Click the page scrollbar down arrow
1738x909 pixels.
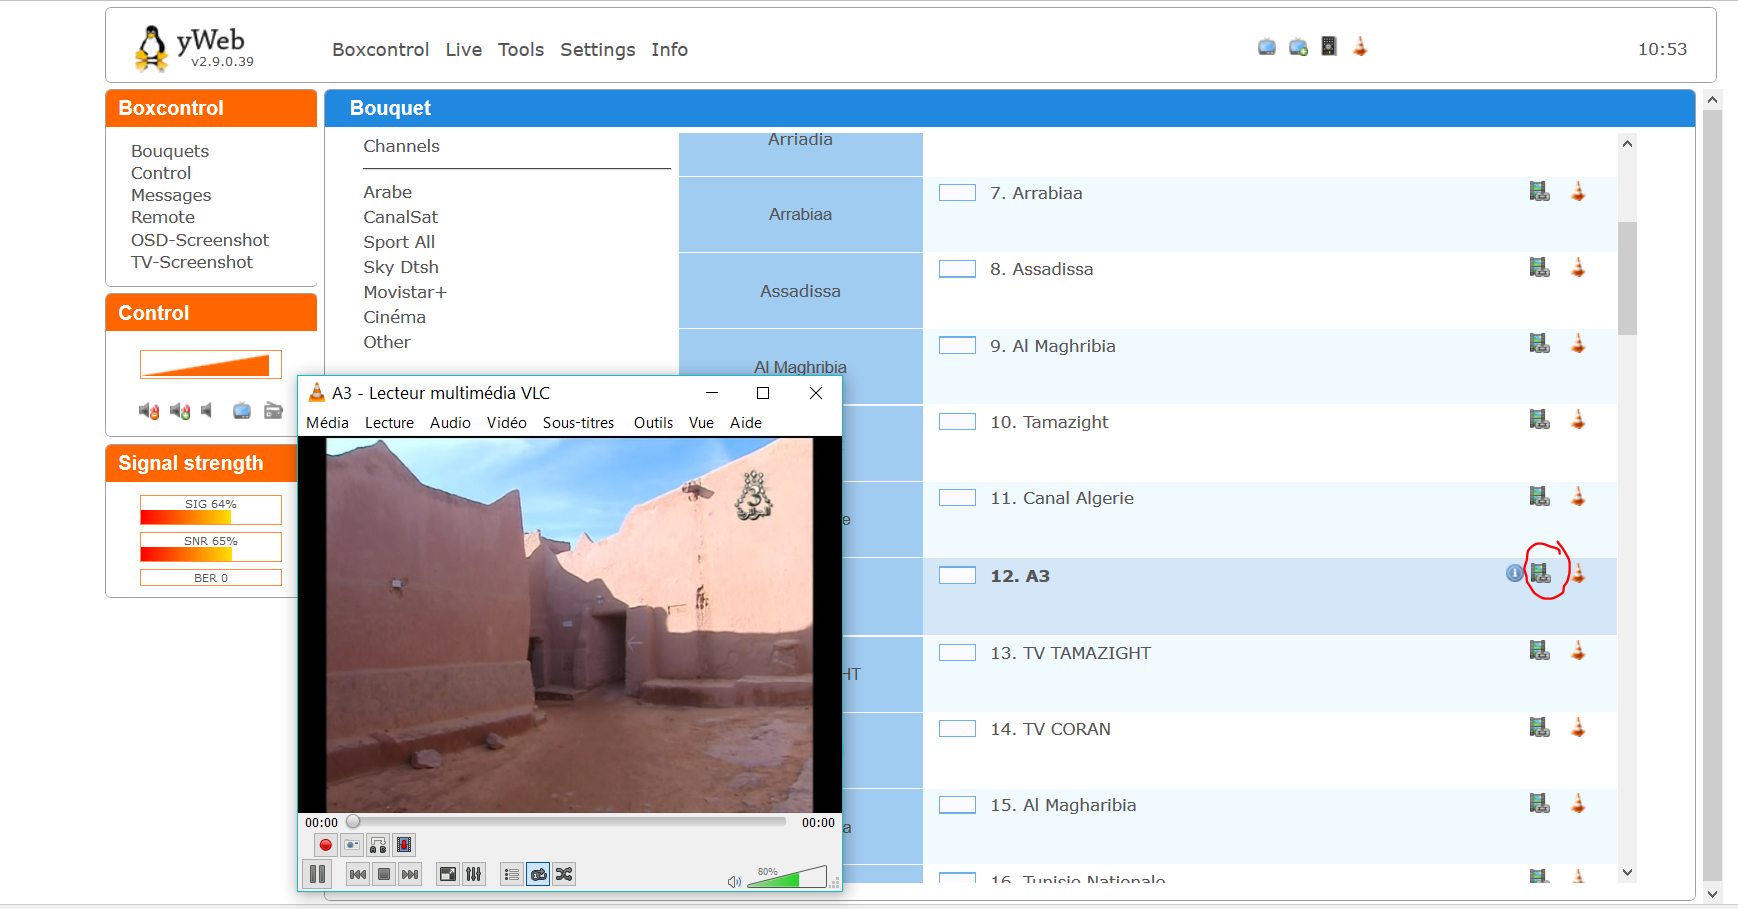[x=1713, y=894]
